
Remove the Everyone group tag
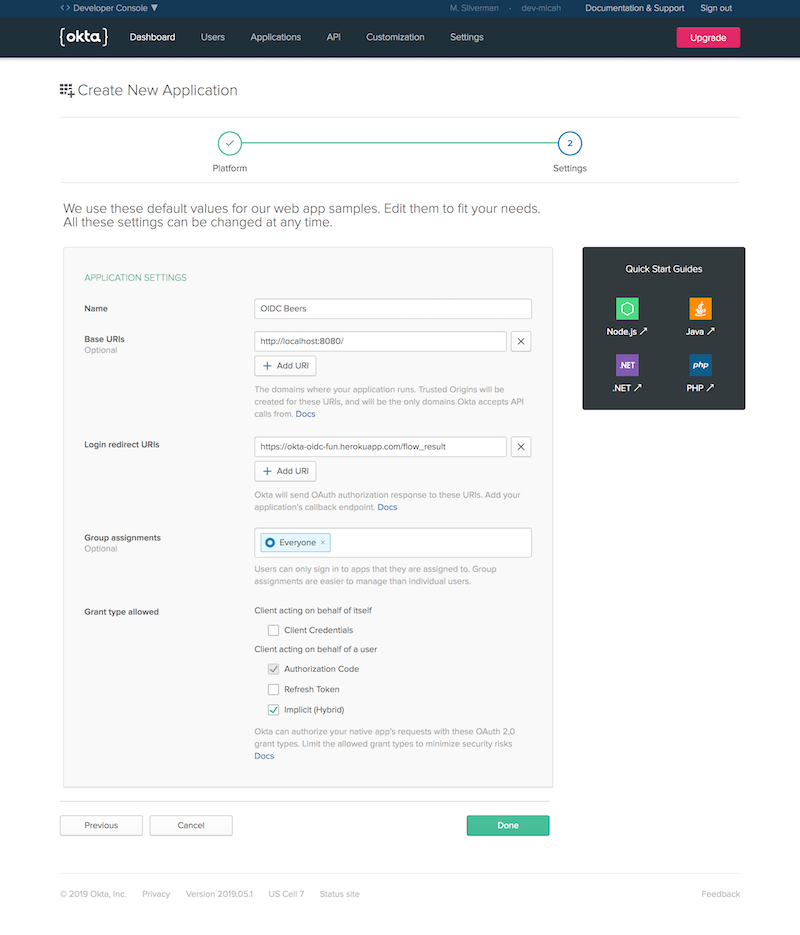(x=323, y=542)
